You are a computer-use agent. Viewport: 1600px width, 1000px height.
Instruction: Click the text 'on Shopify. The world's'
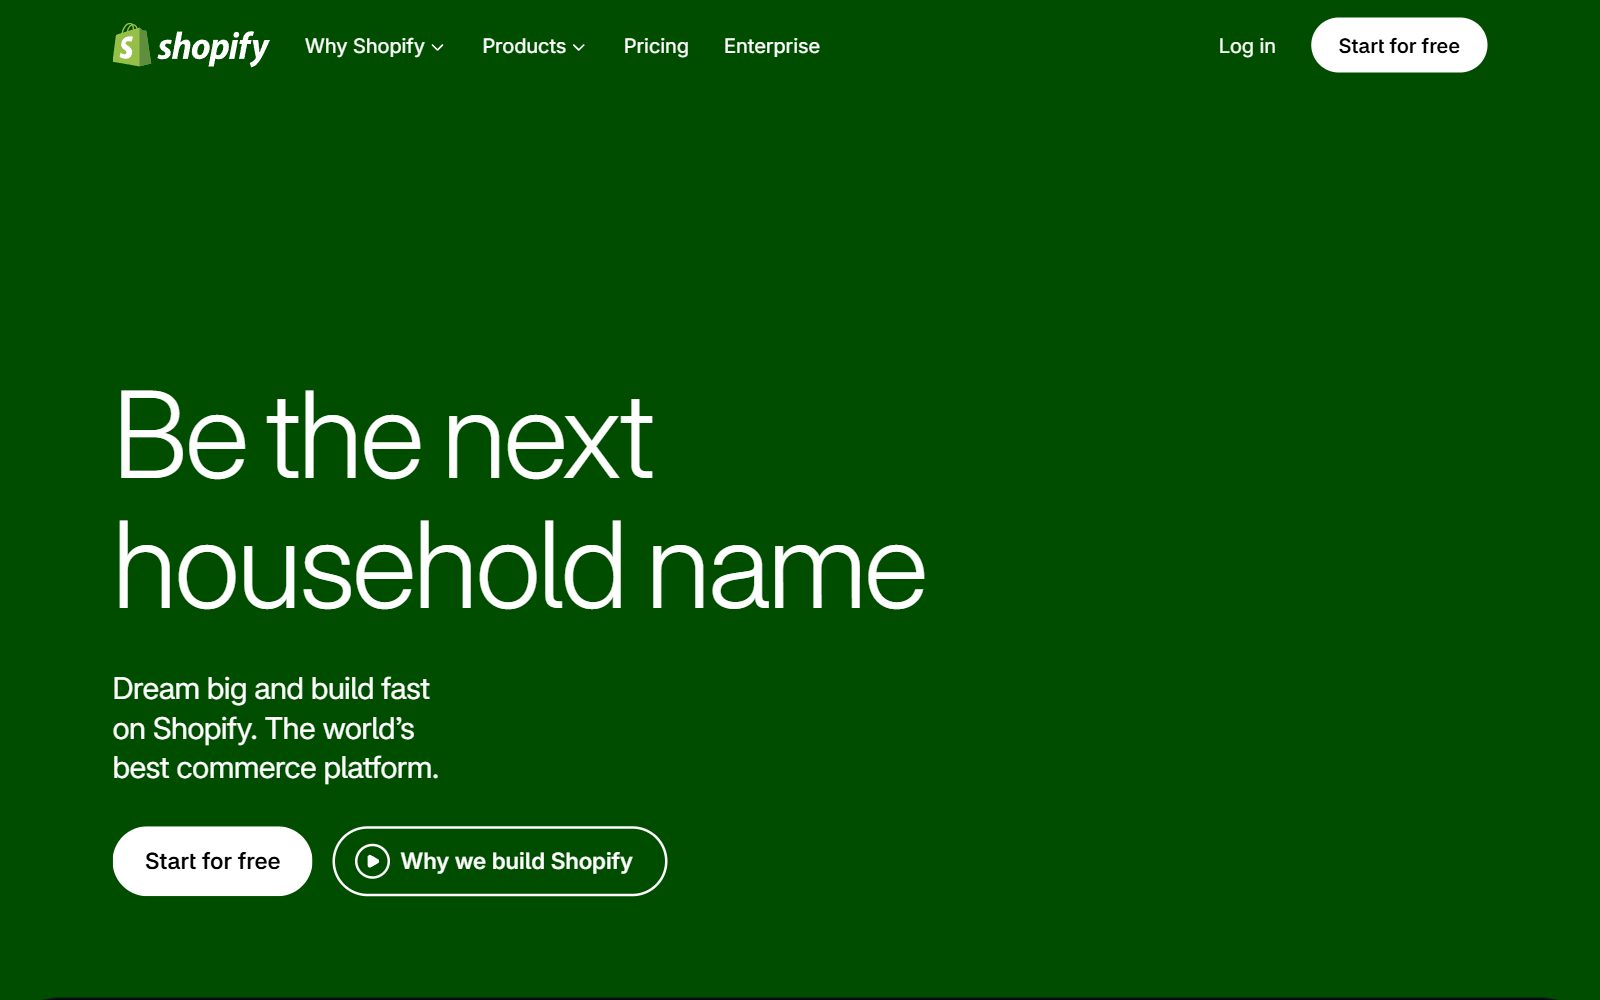point(263,729)
